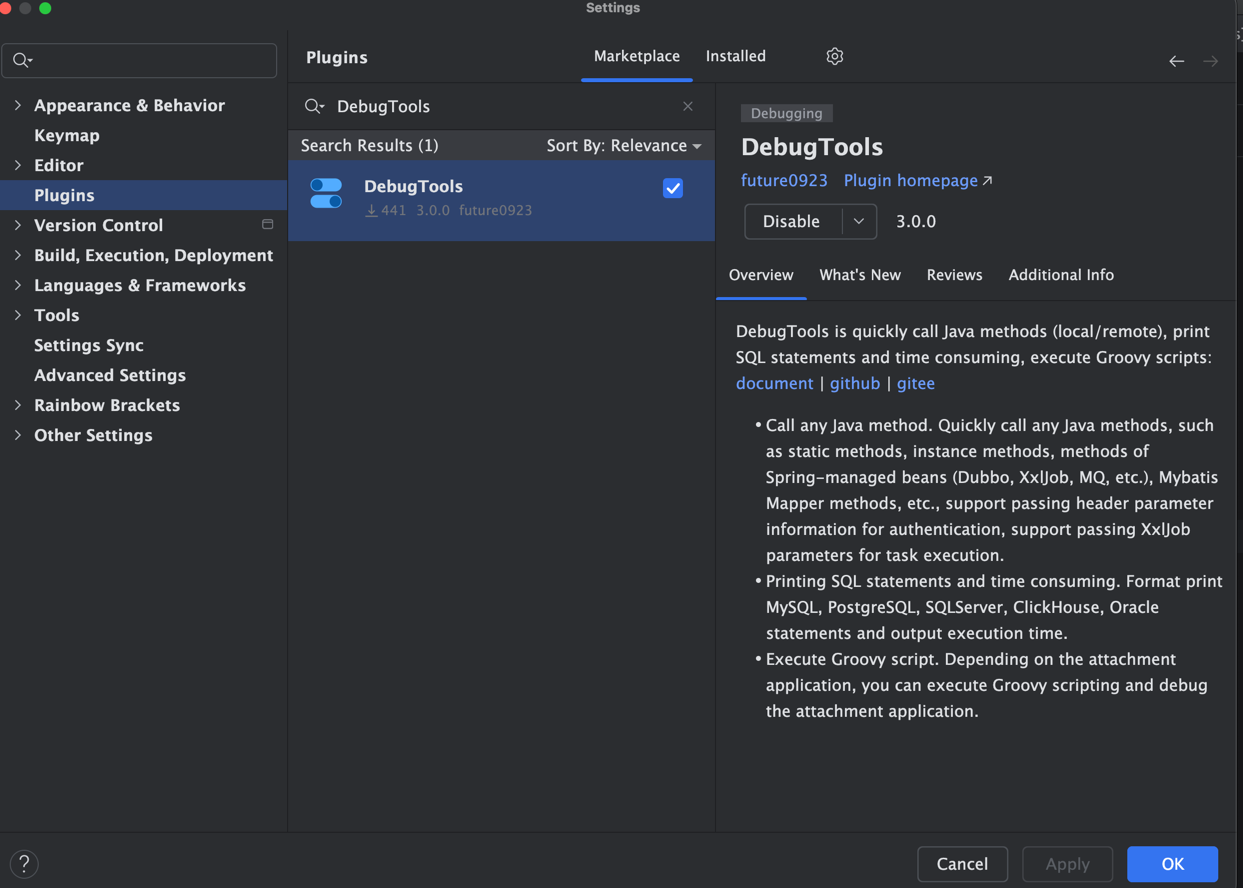Screen dimensions: 1243x888
Task: Expand the Tools settings section
Action: coord(18,315)
